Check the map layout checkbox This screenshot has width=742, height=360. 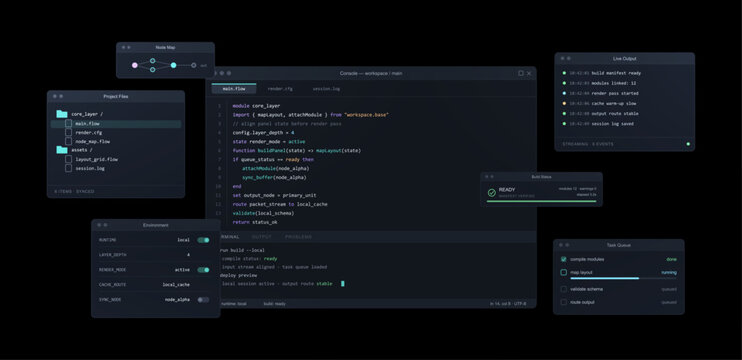pyautogui.click(x=564, y=272)
